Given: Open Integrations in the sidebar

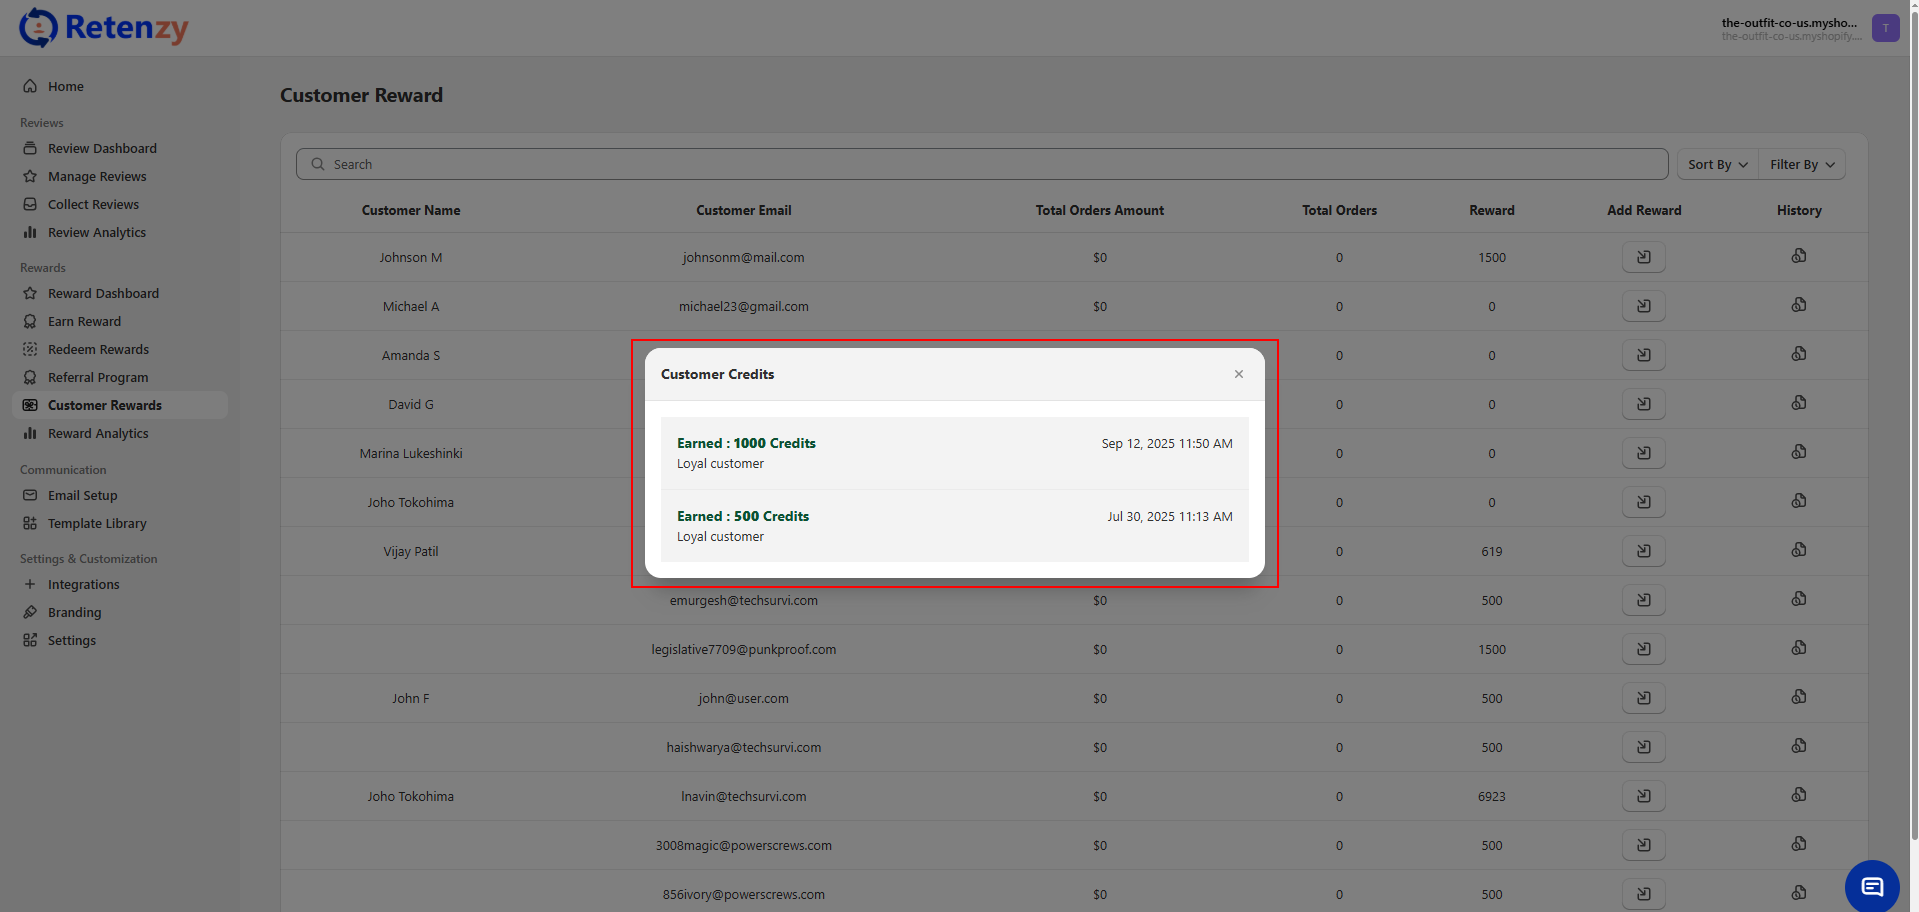Looking at the screenshot, I should point(83,585).
